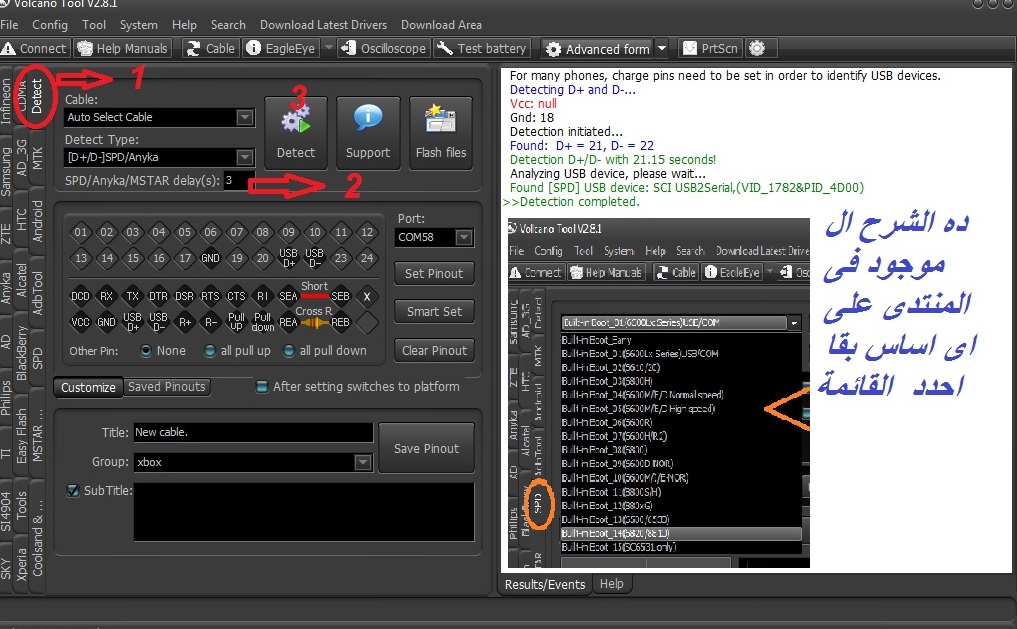The width and height of the screenshot is (1017, 629).
Task: Click the Clear Pinout button
Action: [434, 350]
